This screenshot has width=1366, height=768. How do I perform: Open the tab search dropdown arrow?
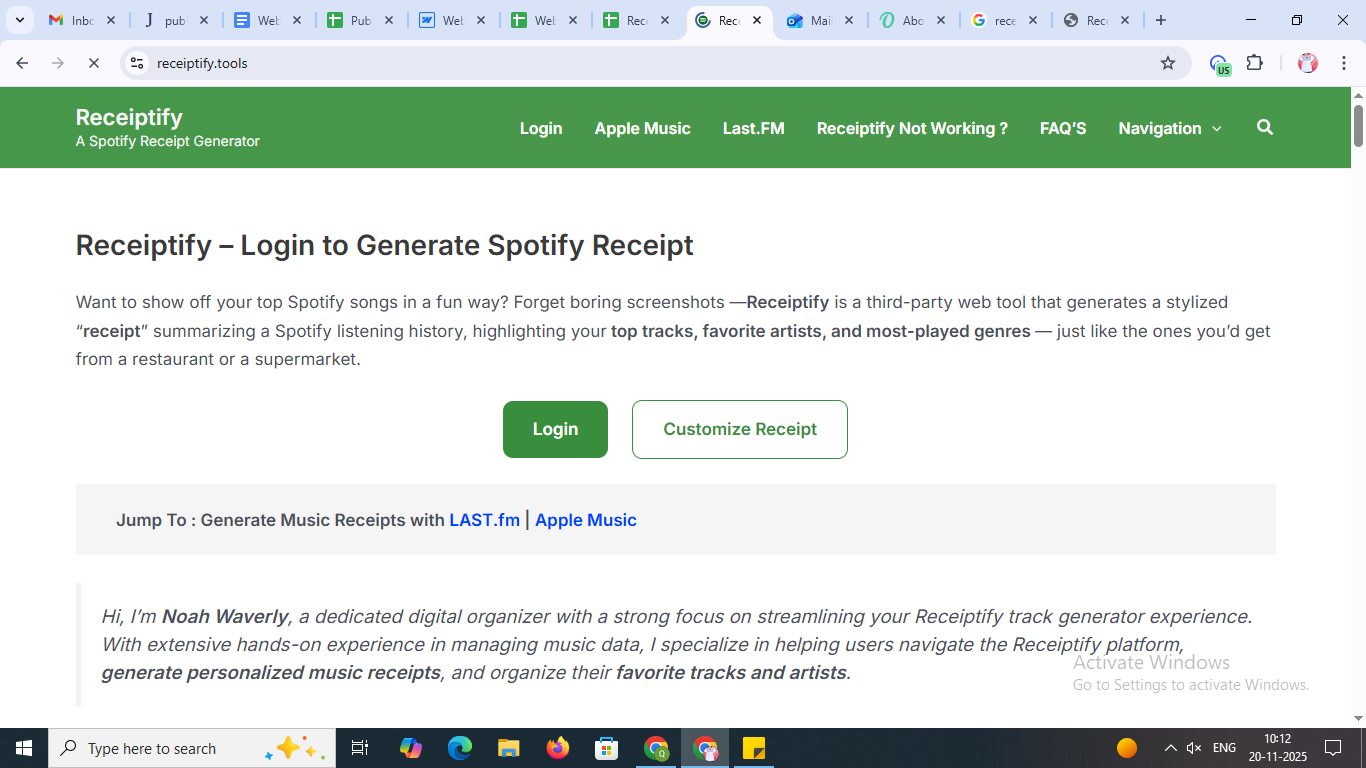click(19, 20)
